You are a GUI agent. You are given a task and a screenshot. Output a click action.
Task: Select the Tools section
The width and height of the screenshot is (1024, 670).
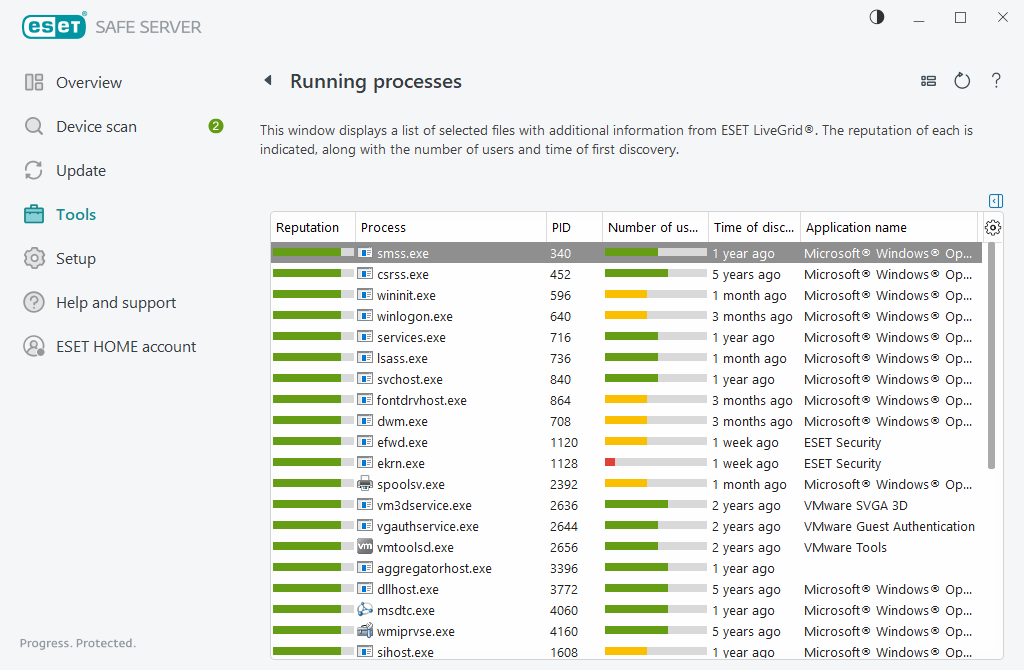pyautogui.click(x=76, y=214)
